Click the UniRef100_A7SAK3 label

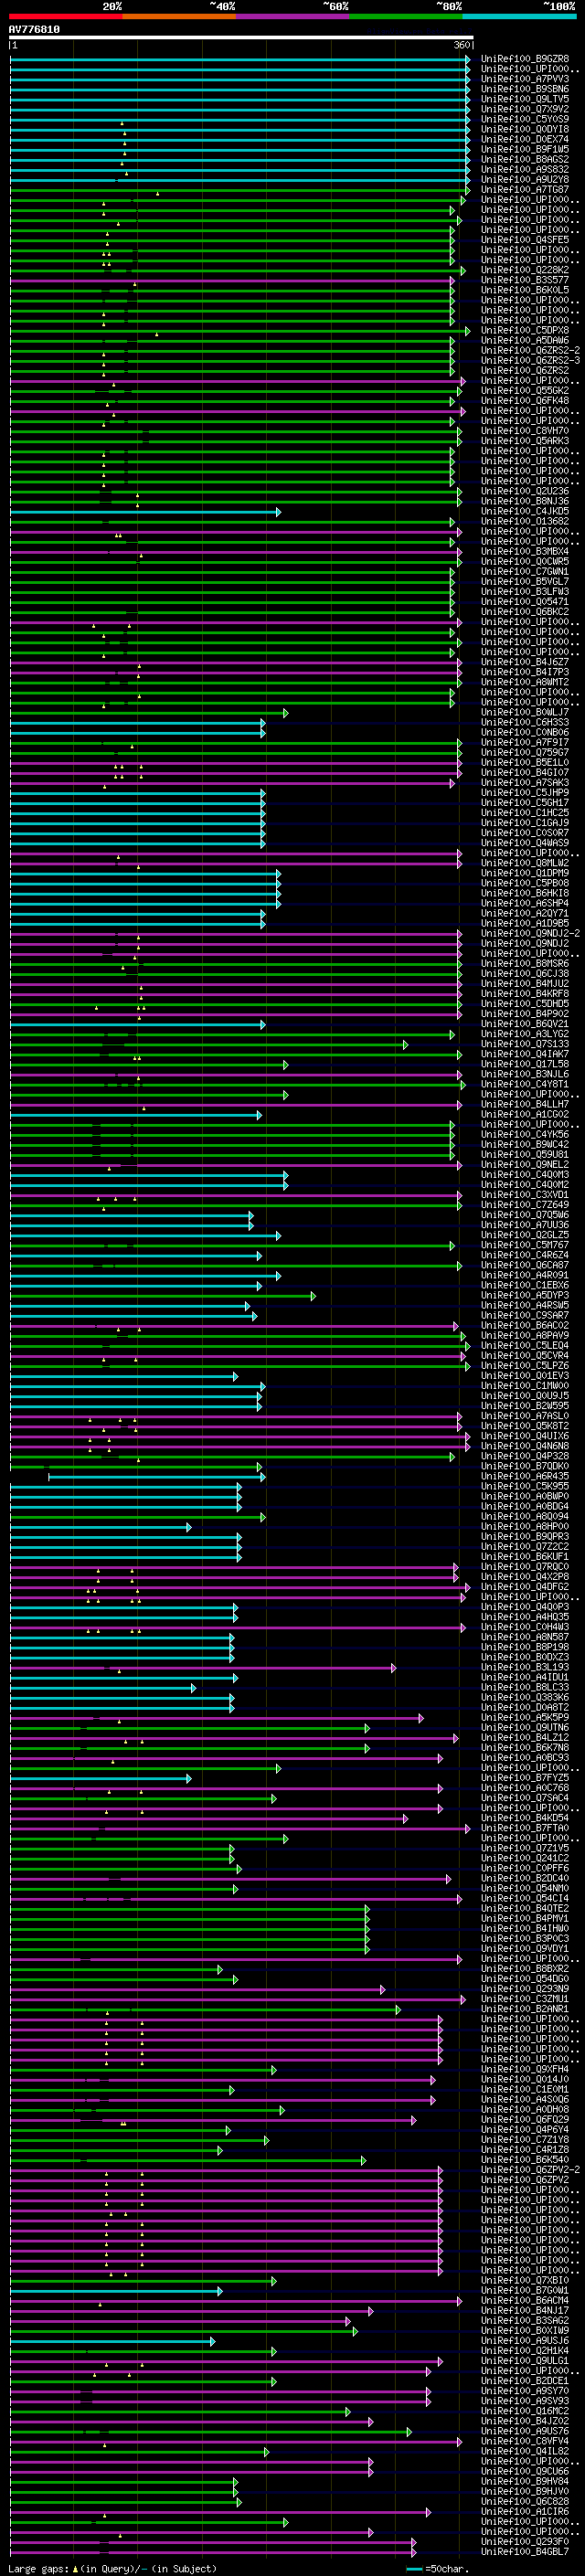coord(525,783)
